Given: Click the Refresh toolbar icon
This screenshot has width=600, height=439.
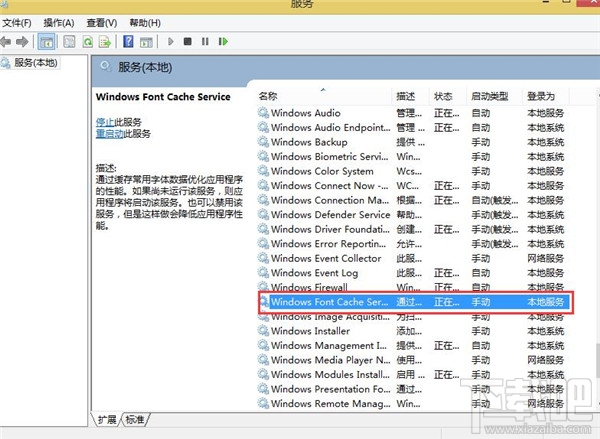Looking at the screenshot, I should (87, 41).
